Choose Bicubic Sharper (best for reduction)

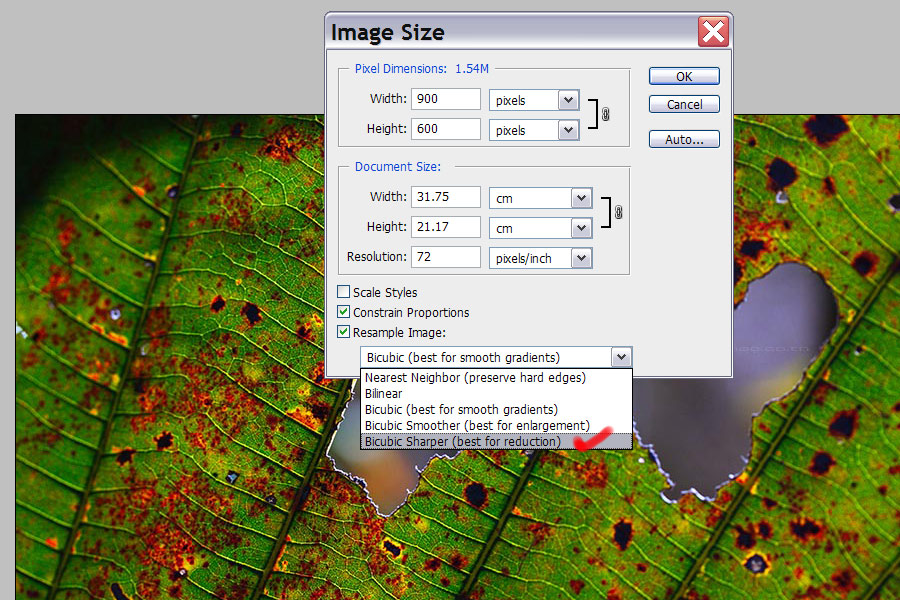pyautogui.click(x=462, y=441)
